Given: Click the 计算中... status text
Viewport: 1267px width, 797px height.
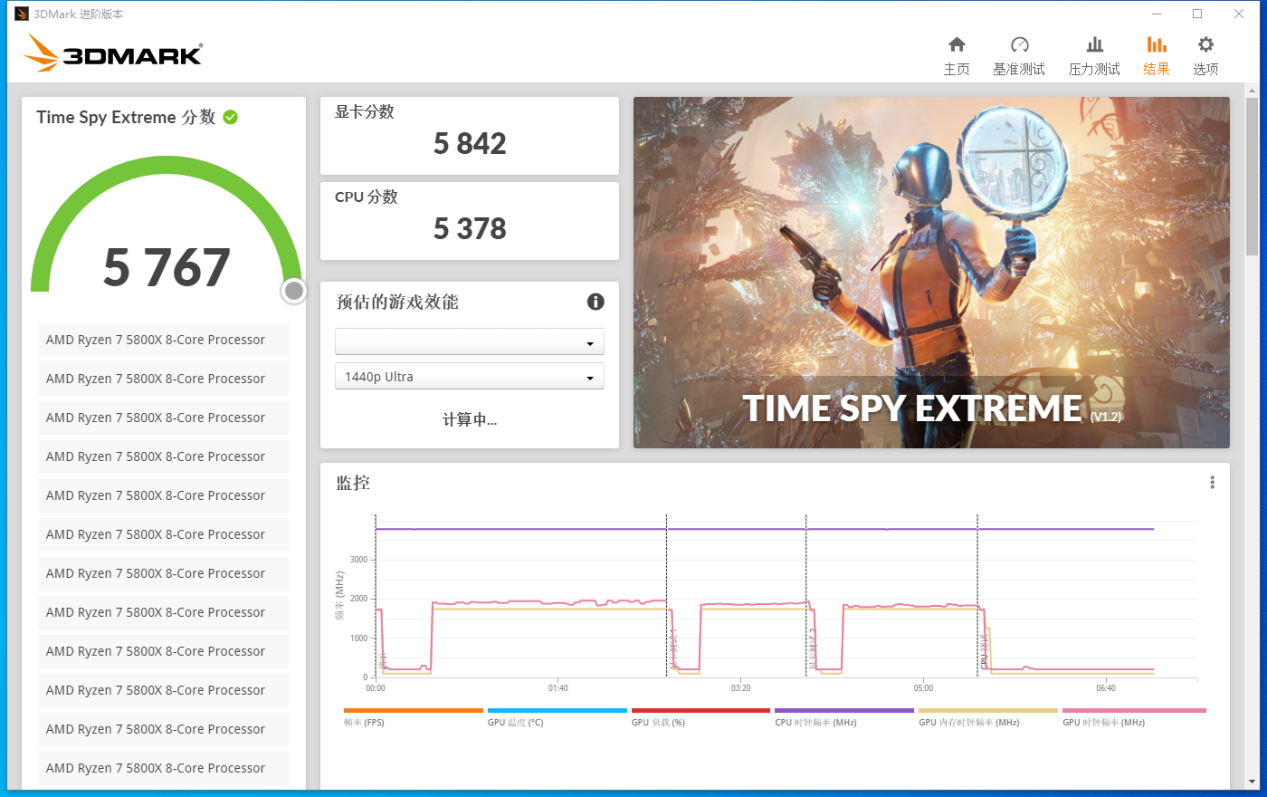Looking at the screenshot, I should 469,420.
